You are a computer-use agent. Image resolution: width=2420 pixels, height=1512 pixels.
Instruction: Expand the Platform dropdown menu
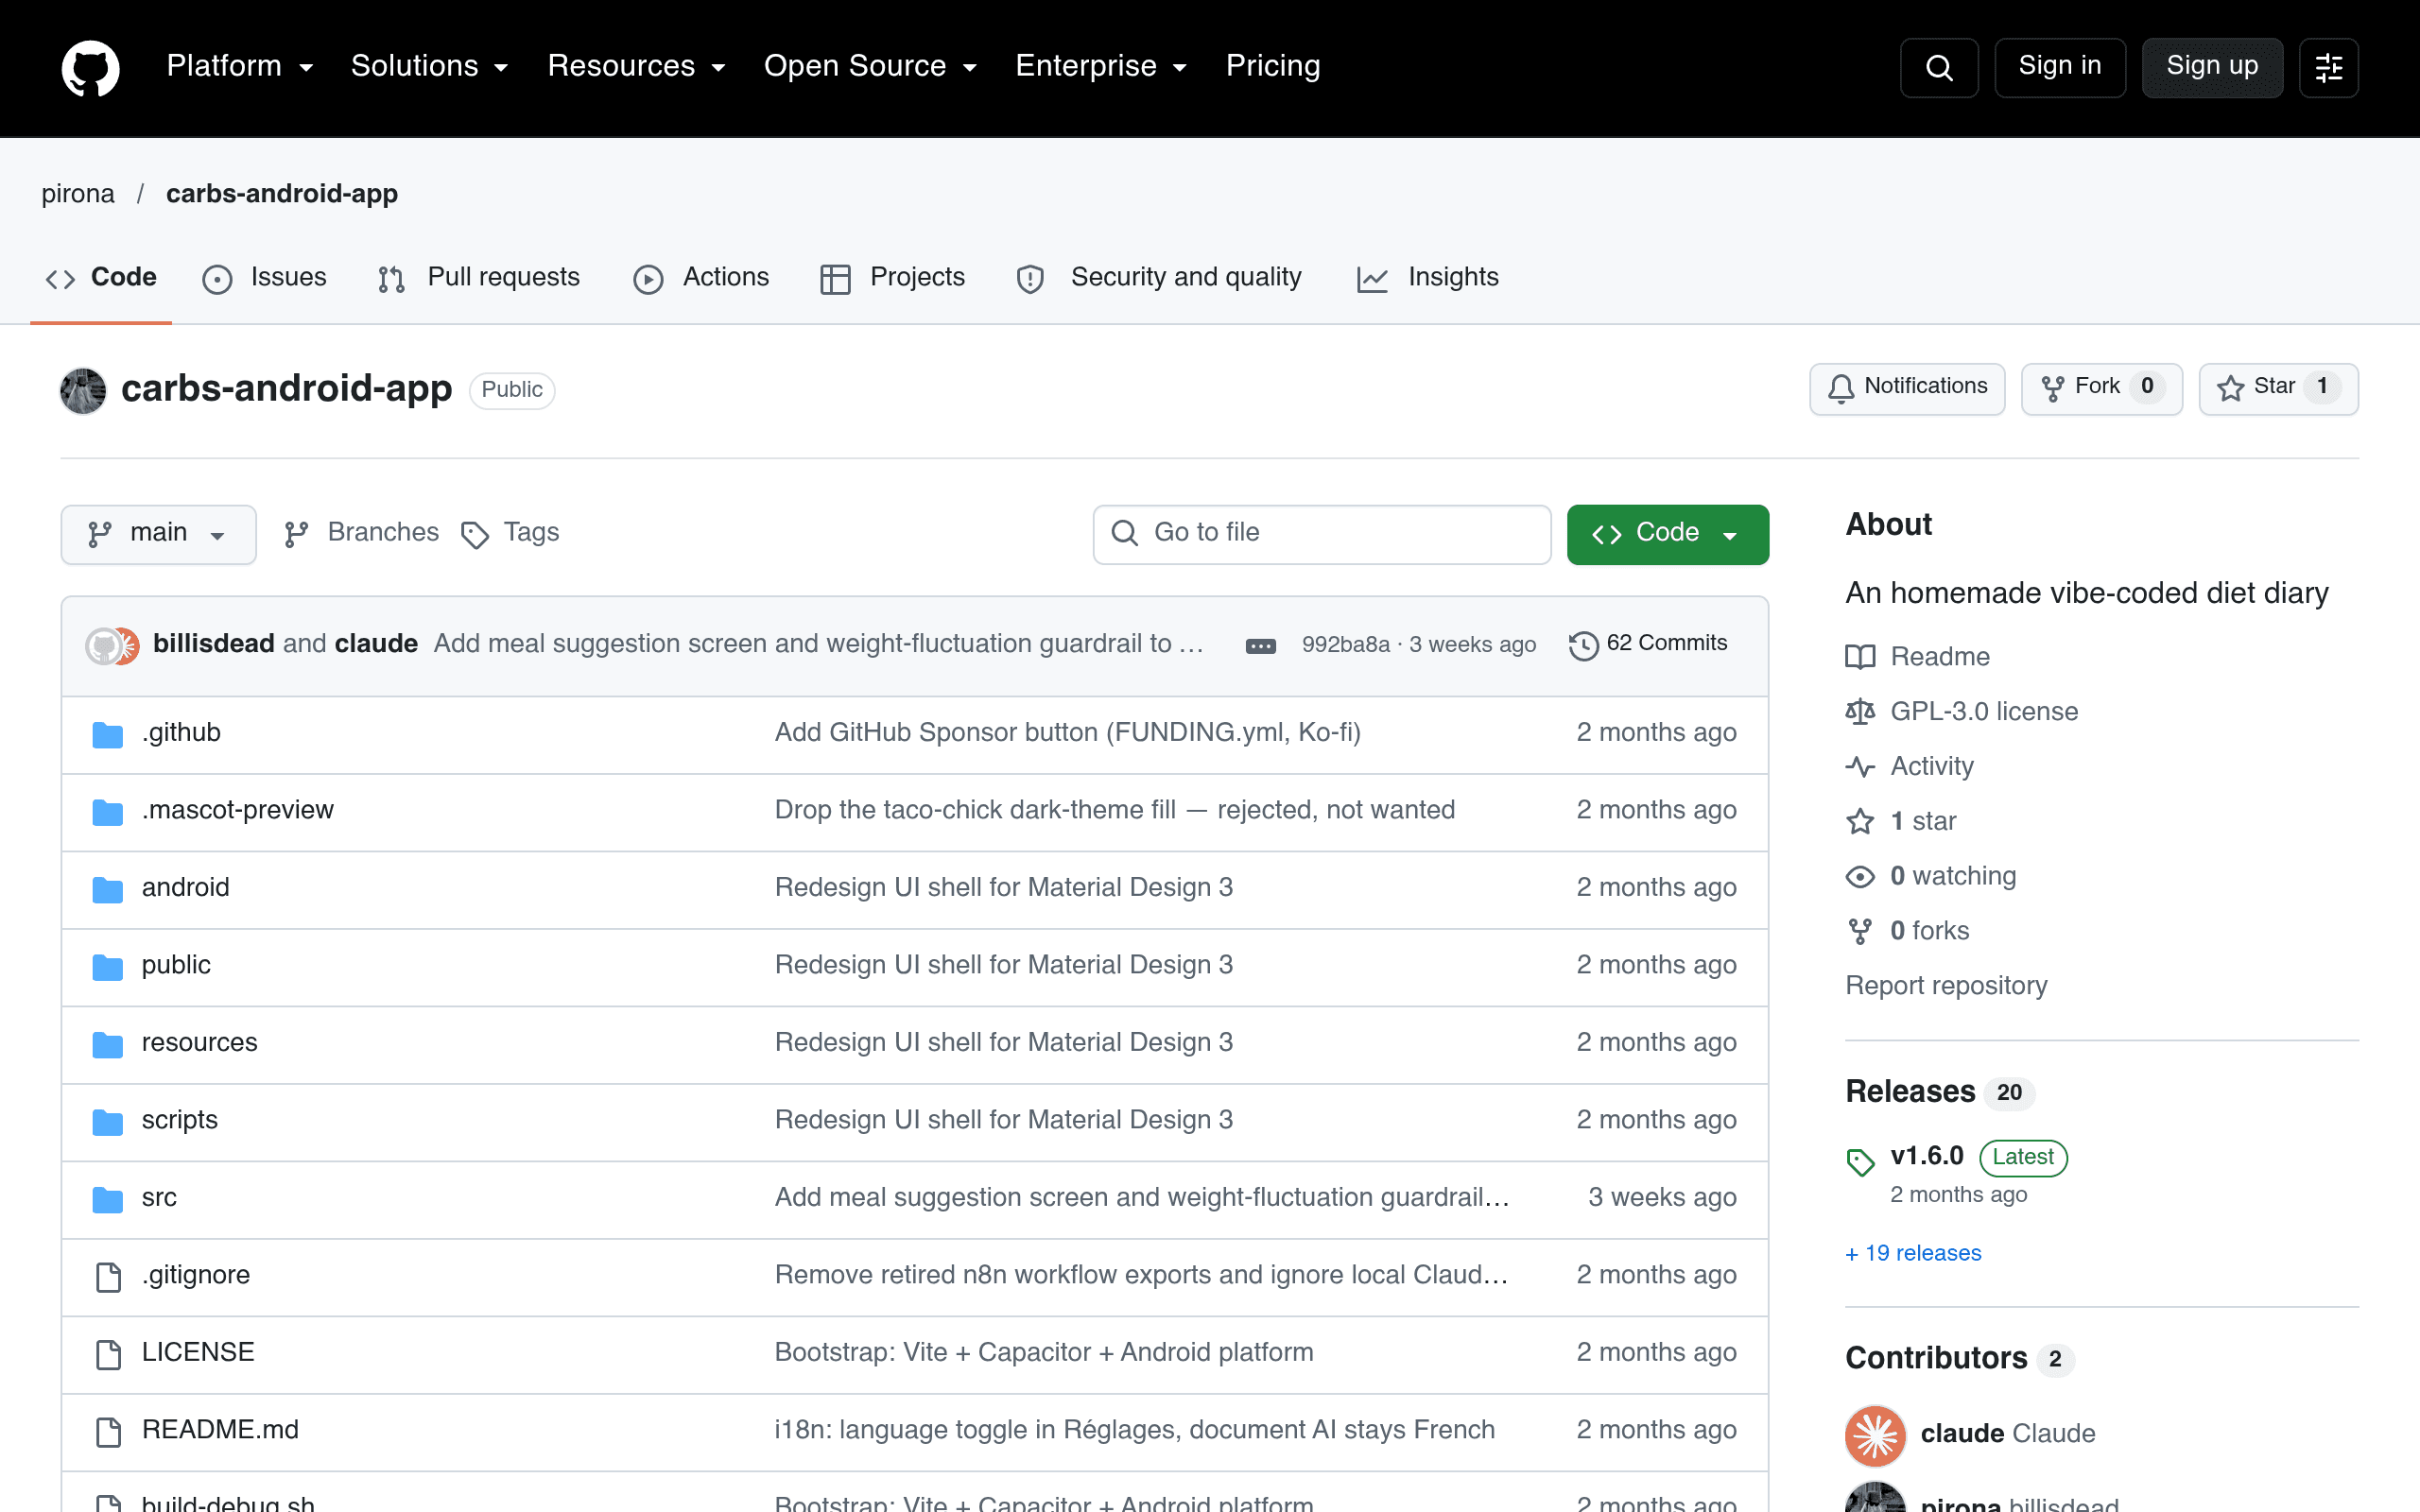click(241, 66)
